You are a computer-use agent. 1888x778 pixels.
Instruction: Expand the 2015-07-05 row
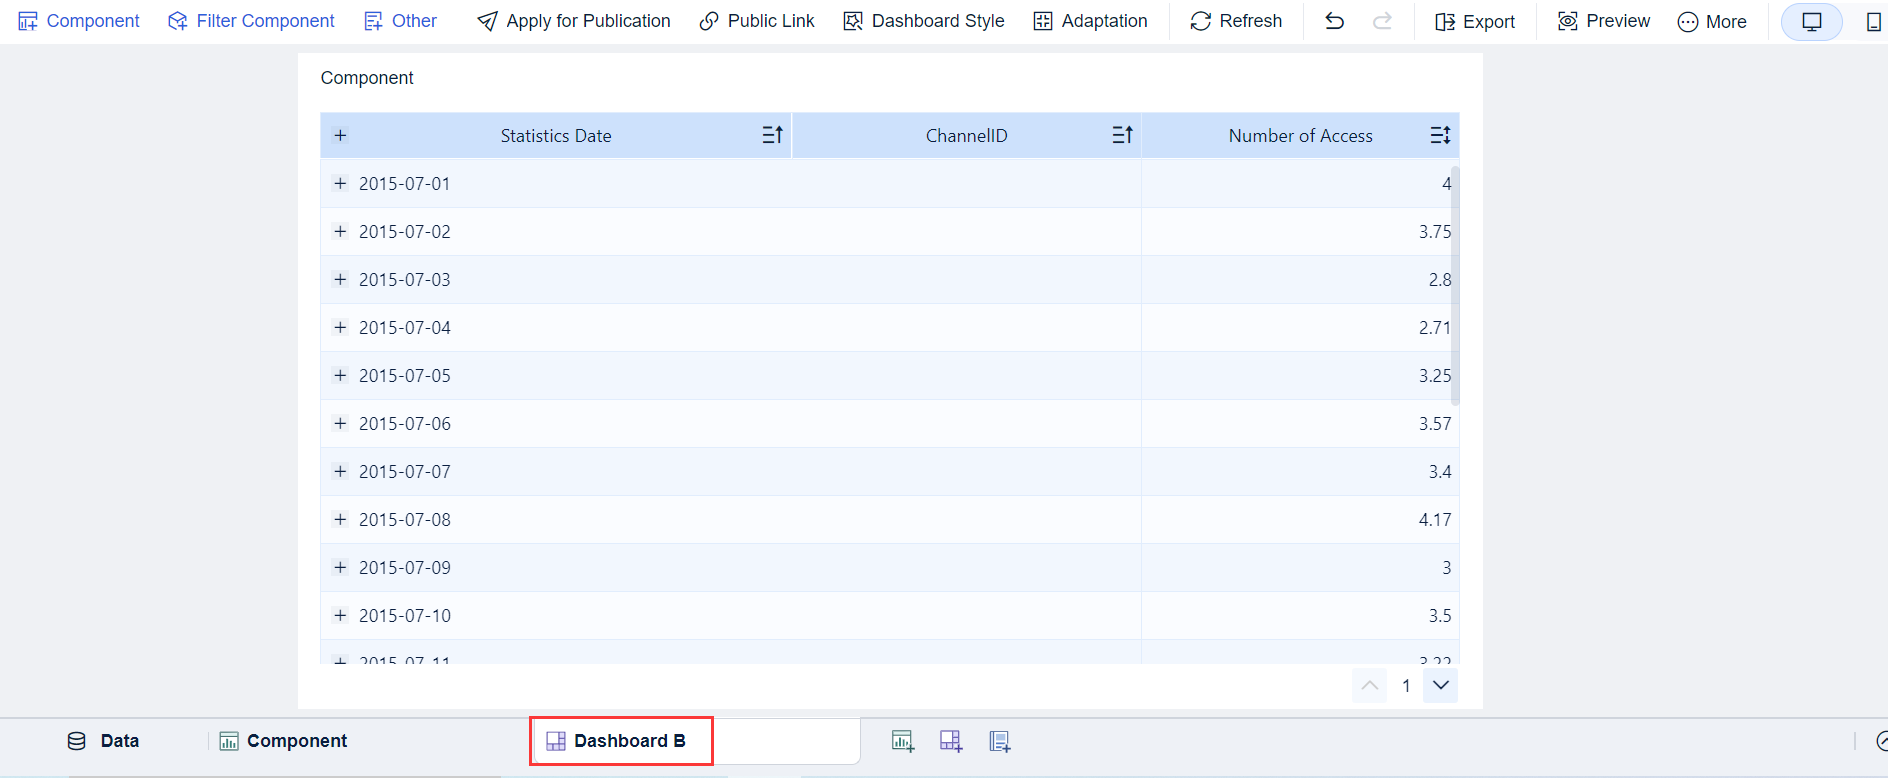point(340,375)
